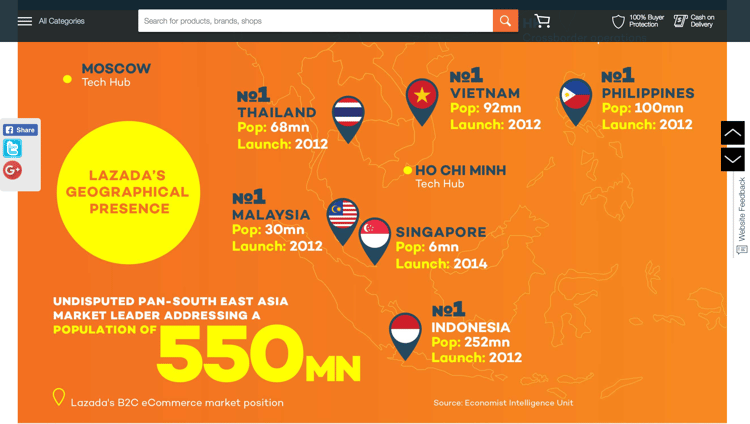Click the 'Pop: 252mn' text
The image size is (750, 424).
coord(471,342)
